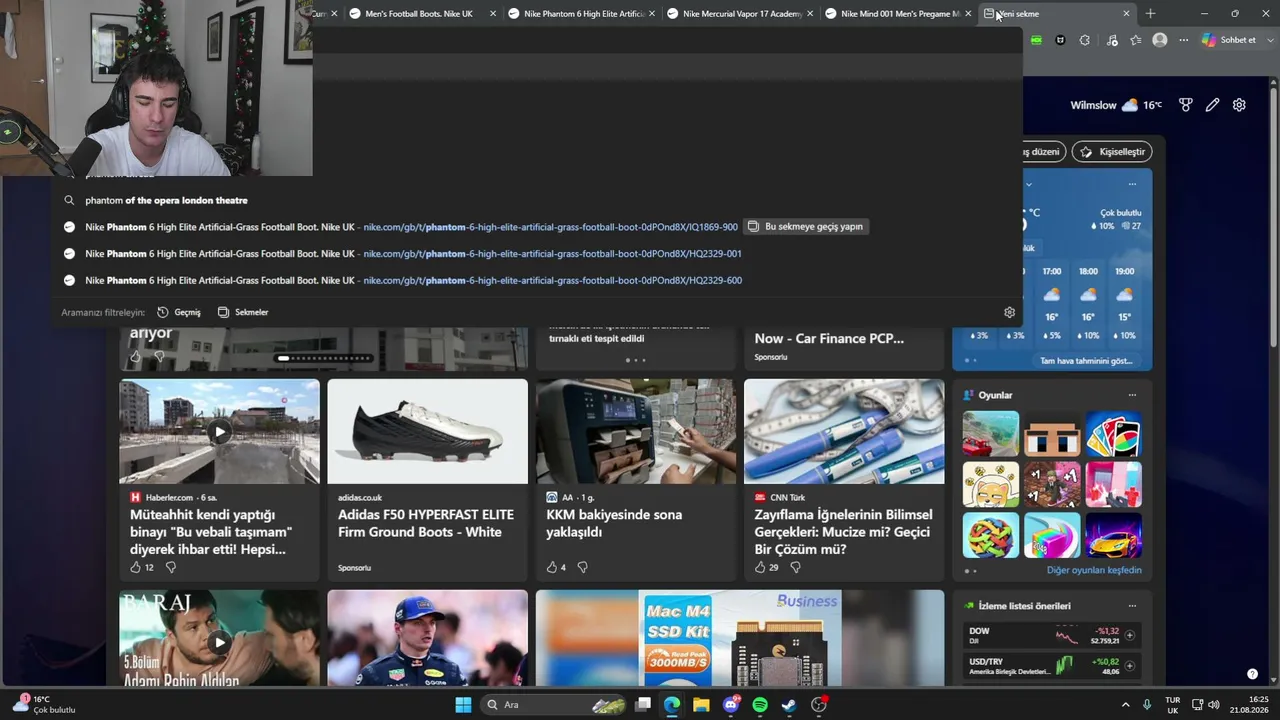Screen dimensions: 1280x720
Task: Open a new browser tab with plus
Action: pos(1150,14)
